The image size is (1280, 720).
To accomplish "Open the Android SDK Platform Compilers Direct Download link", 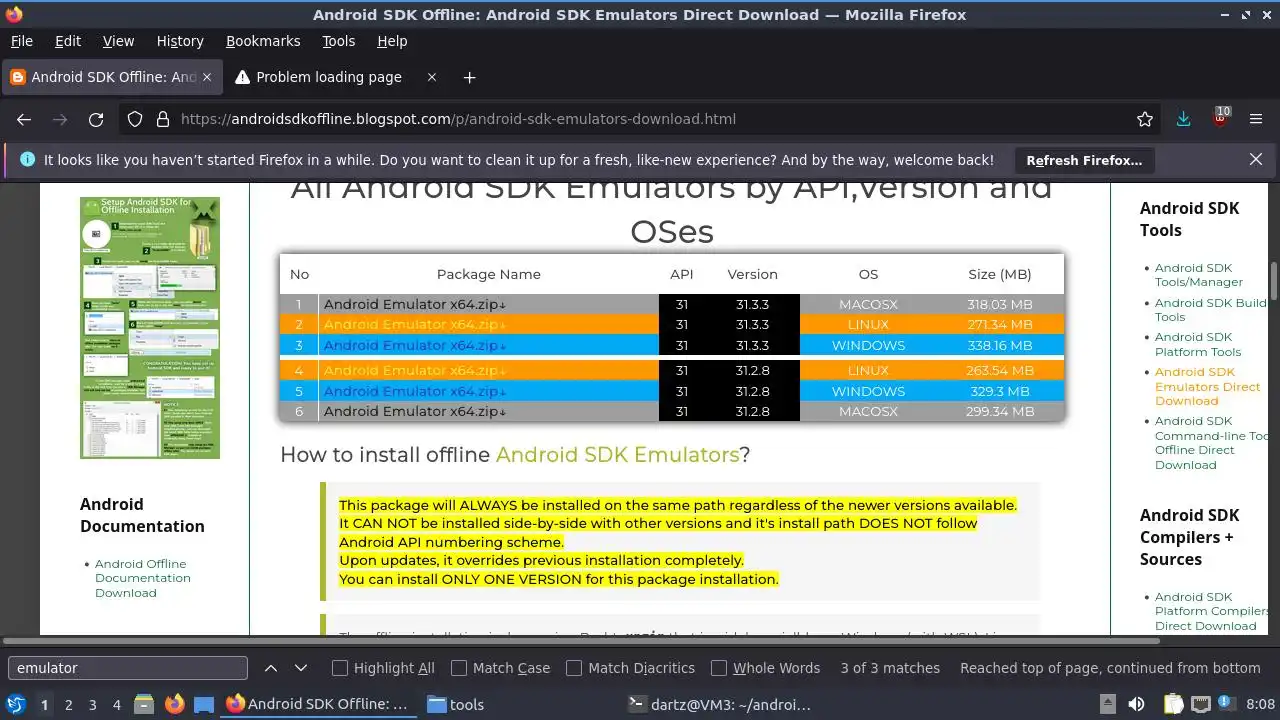I will (x=1212, y=611).
